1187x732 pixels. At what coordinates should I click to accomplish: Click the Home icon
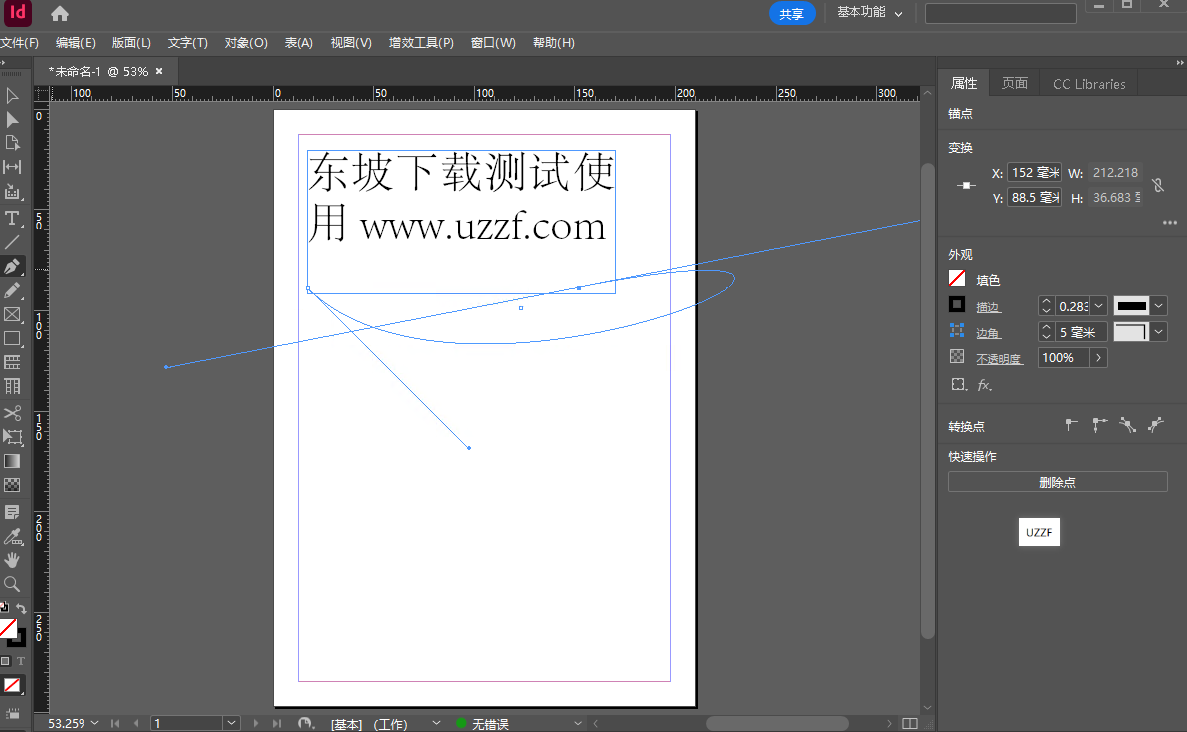[60, 14]
